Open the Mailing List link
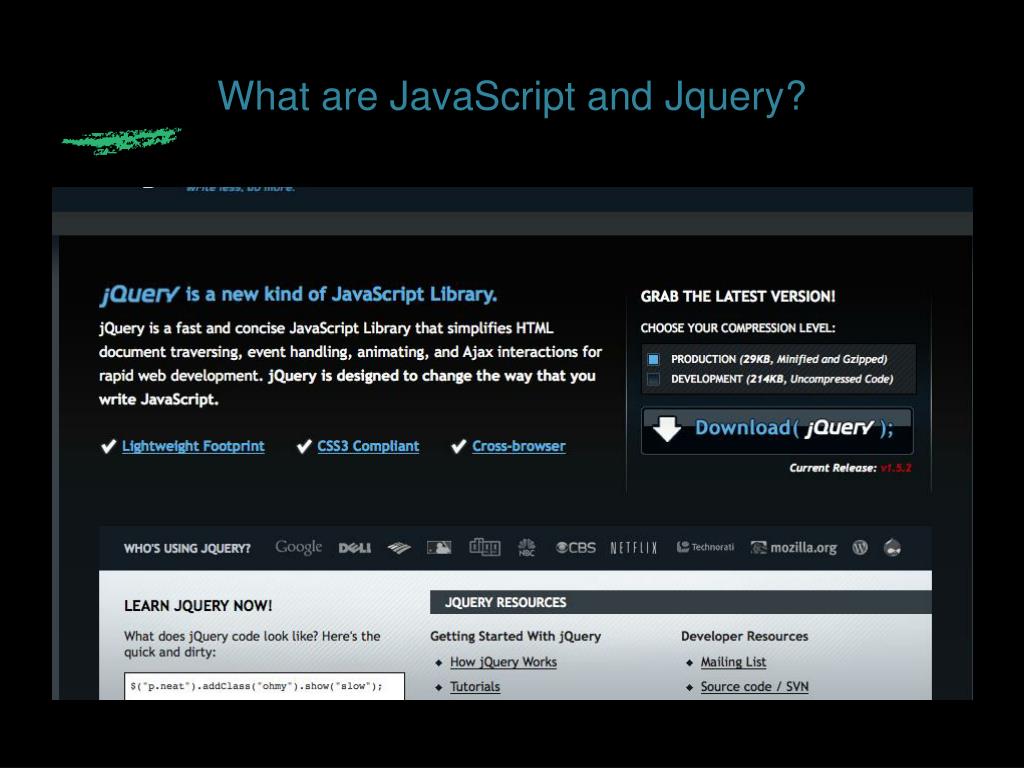This screenshot has height=768, width=1024. click(x=733, y=662)
